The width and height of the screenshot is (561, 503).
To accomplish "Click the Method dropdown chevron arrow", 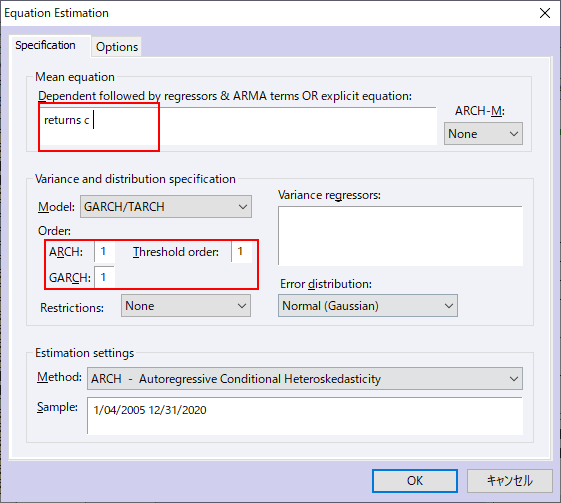I will tap(514, 379).
